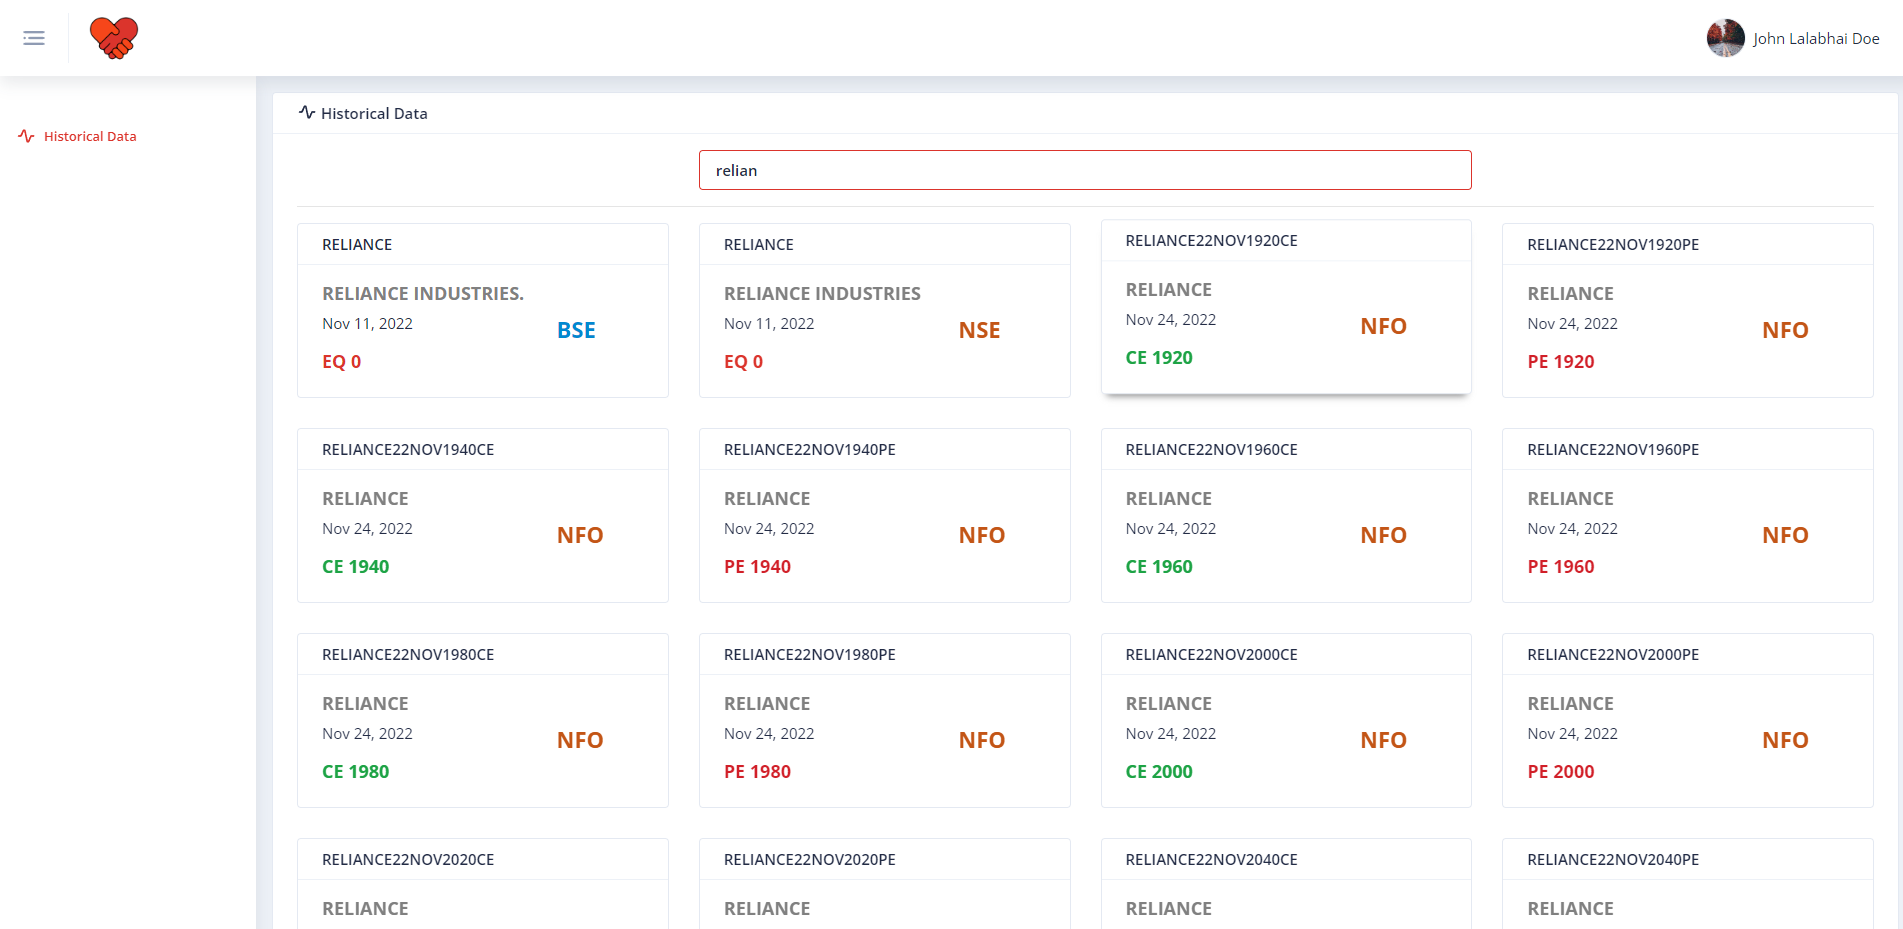Click the RELIANCE22NOV1980CE card title

[408, 655]
